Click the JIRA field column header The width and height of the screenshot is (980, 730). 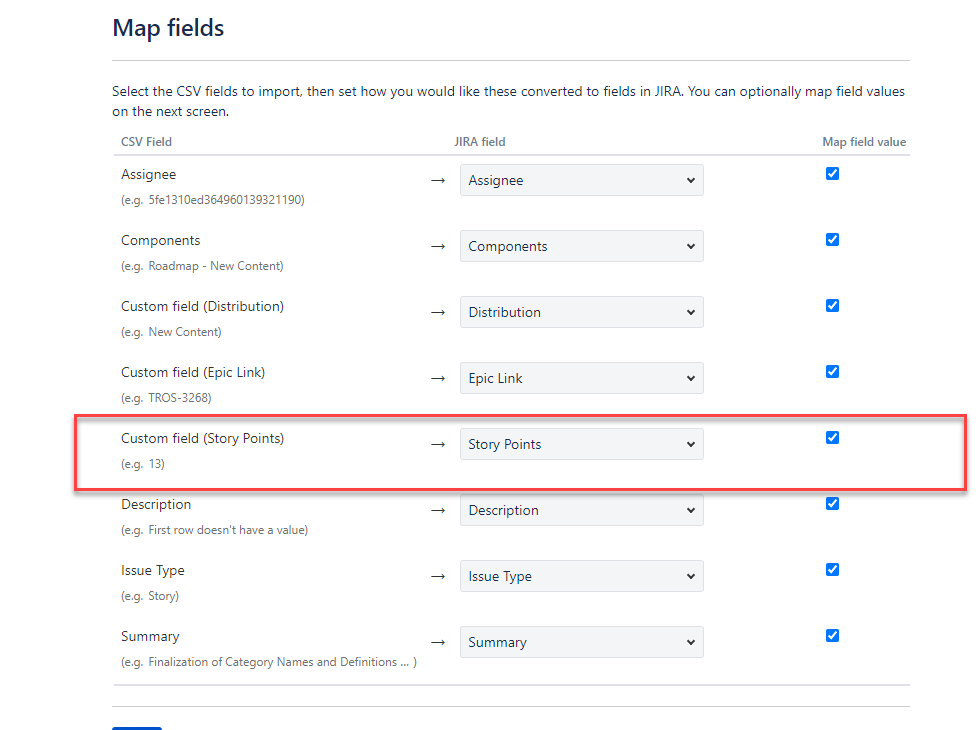[x=480, y=141]
